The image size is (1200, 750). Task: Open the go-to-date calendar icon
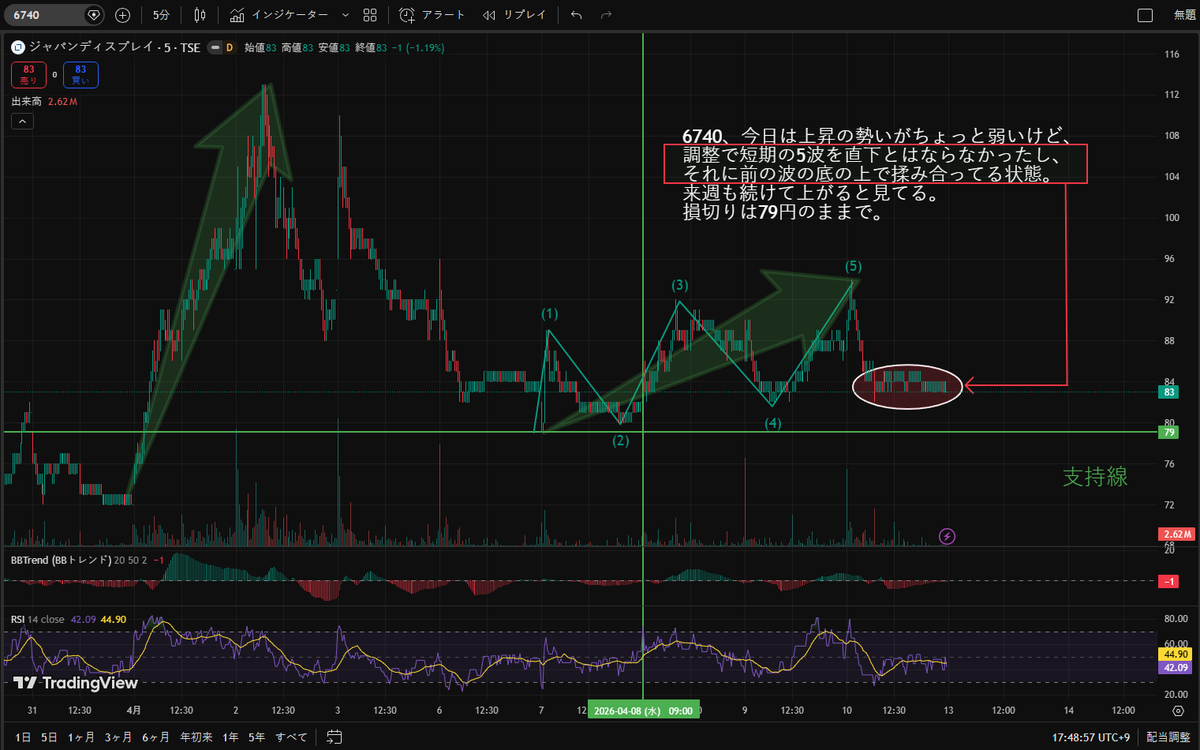point(336,737)
